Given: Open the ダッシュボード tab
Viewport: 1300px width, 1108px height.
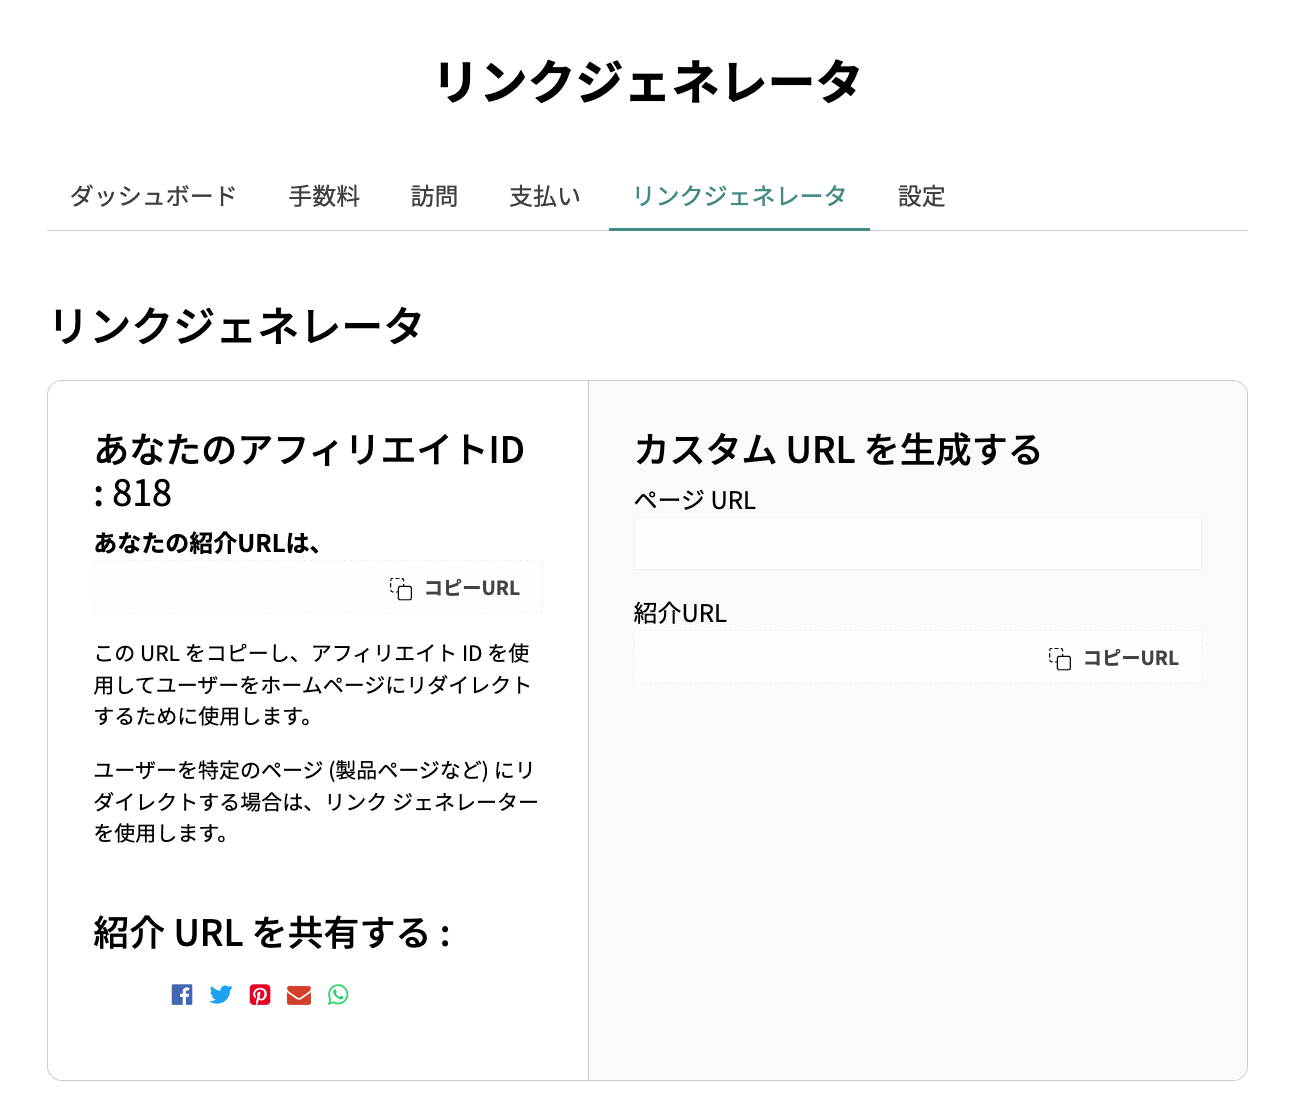Looking at the screenshot, I should [x=153, y=196].
